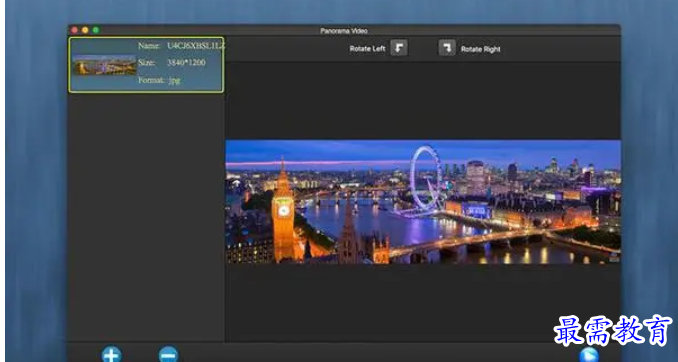The height and width of the screenshot is (362, 678).
Task: Maximize the window with the green button
Action: tap(96, 30)
